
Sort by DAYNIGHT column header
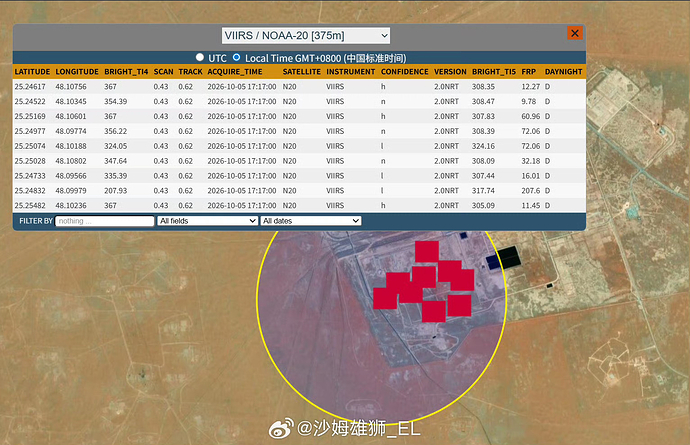(563, 72)
